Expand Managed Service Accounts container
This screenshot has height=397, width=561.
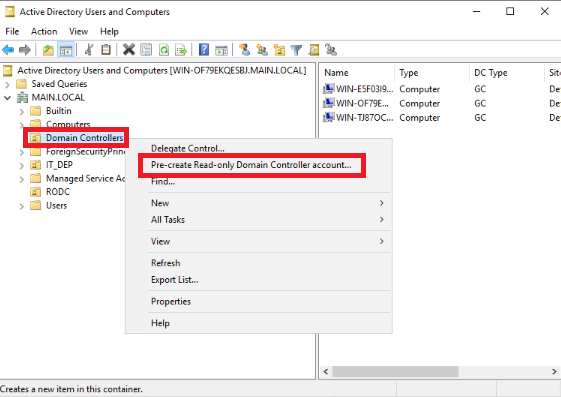[x=21, y=179]
